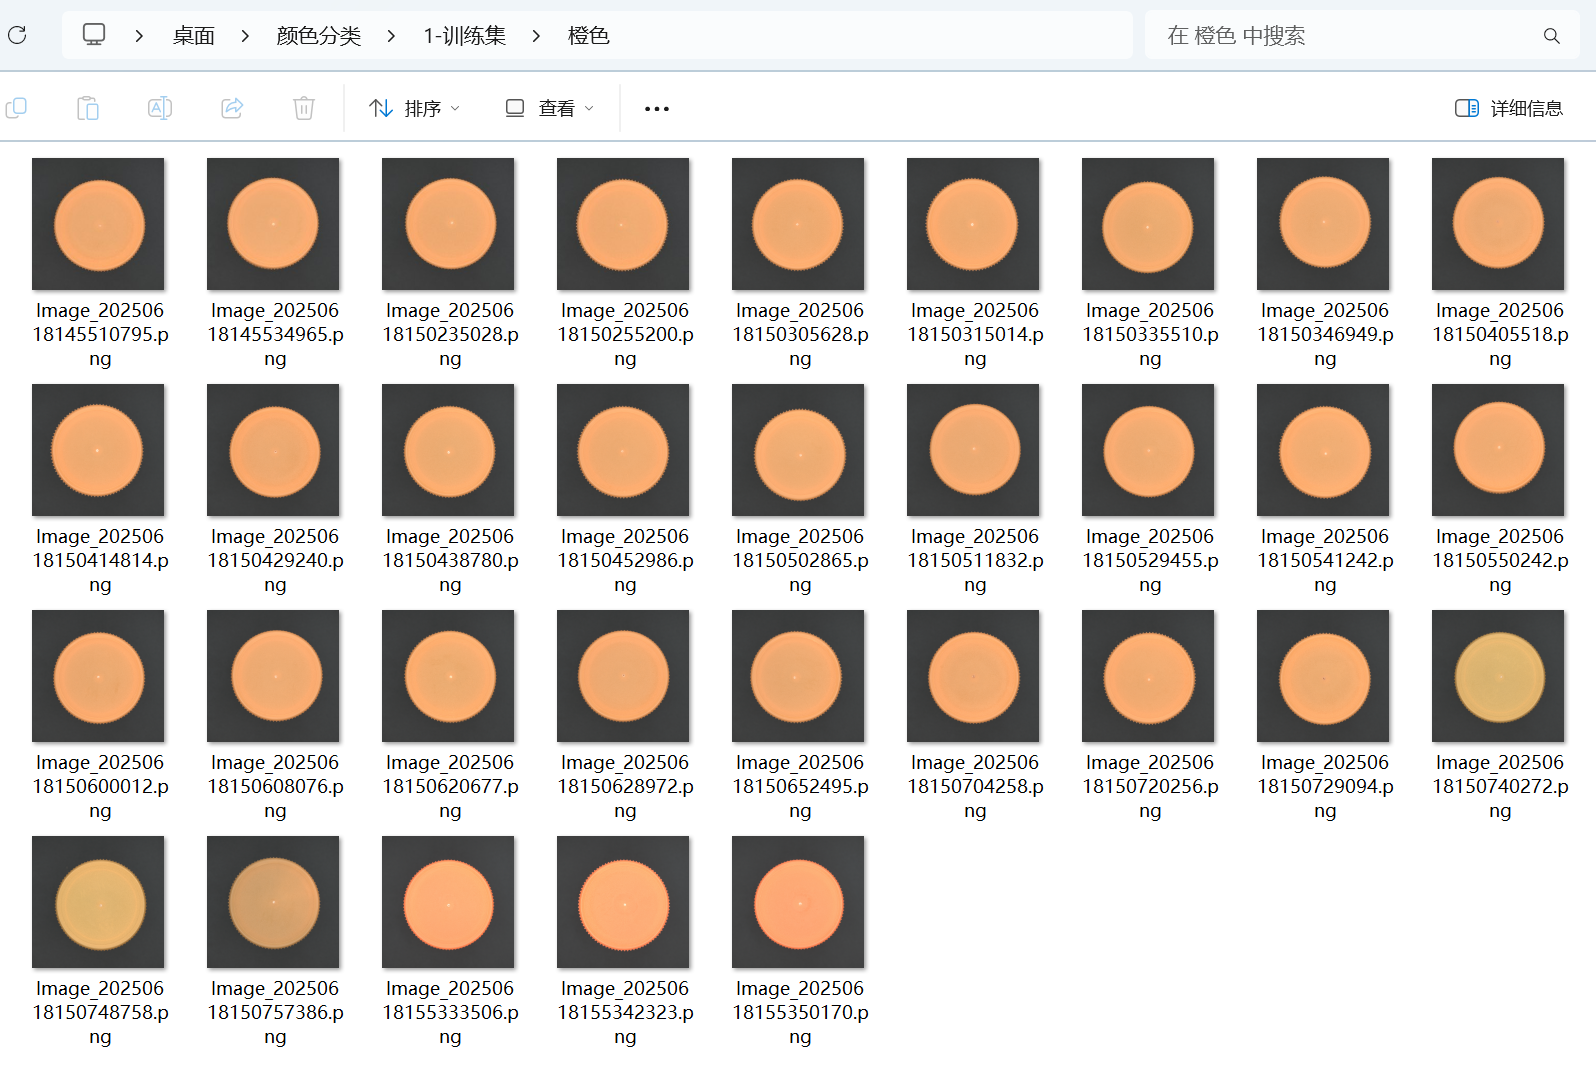Click the rename icon
Screen dimensions: 1596x1073
(x=160, y=108)
